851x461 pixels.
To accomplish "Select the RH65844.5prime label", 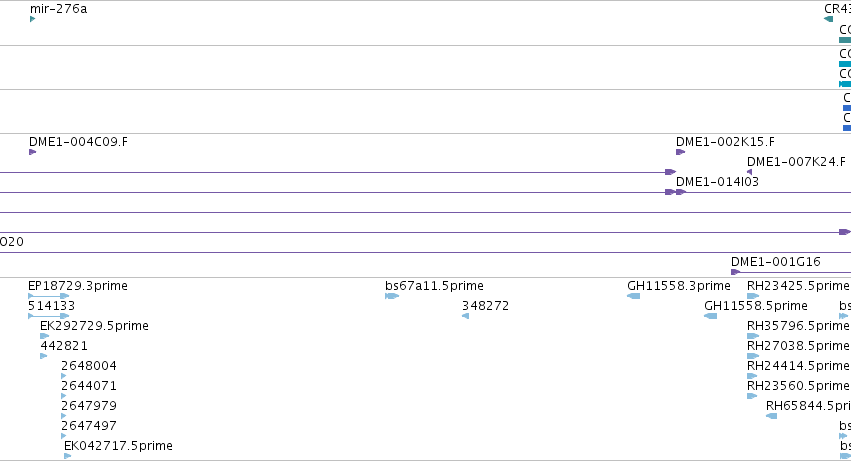I will pyautogui.click(x=809, y=406).
